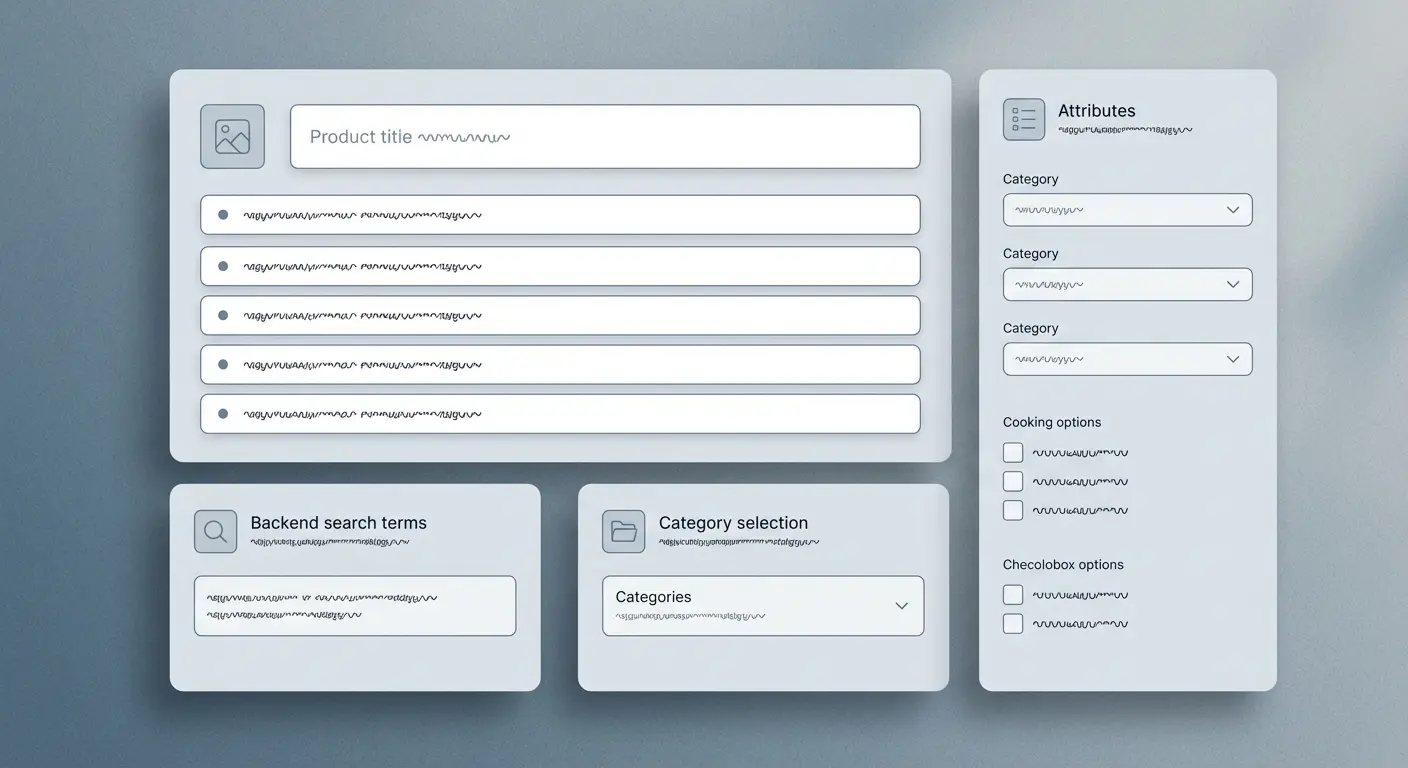Click the Category selection title text
This screenshot has height=768, width=1408.
733,522
